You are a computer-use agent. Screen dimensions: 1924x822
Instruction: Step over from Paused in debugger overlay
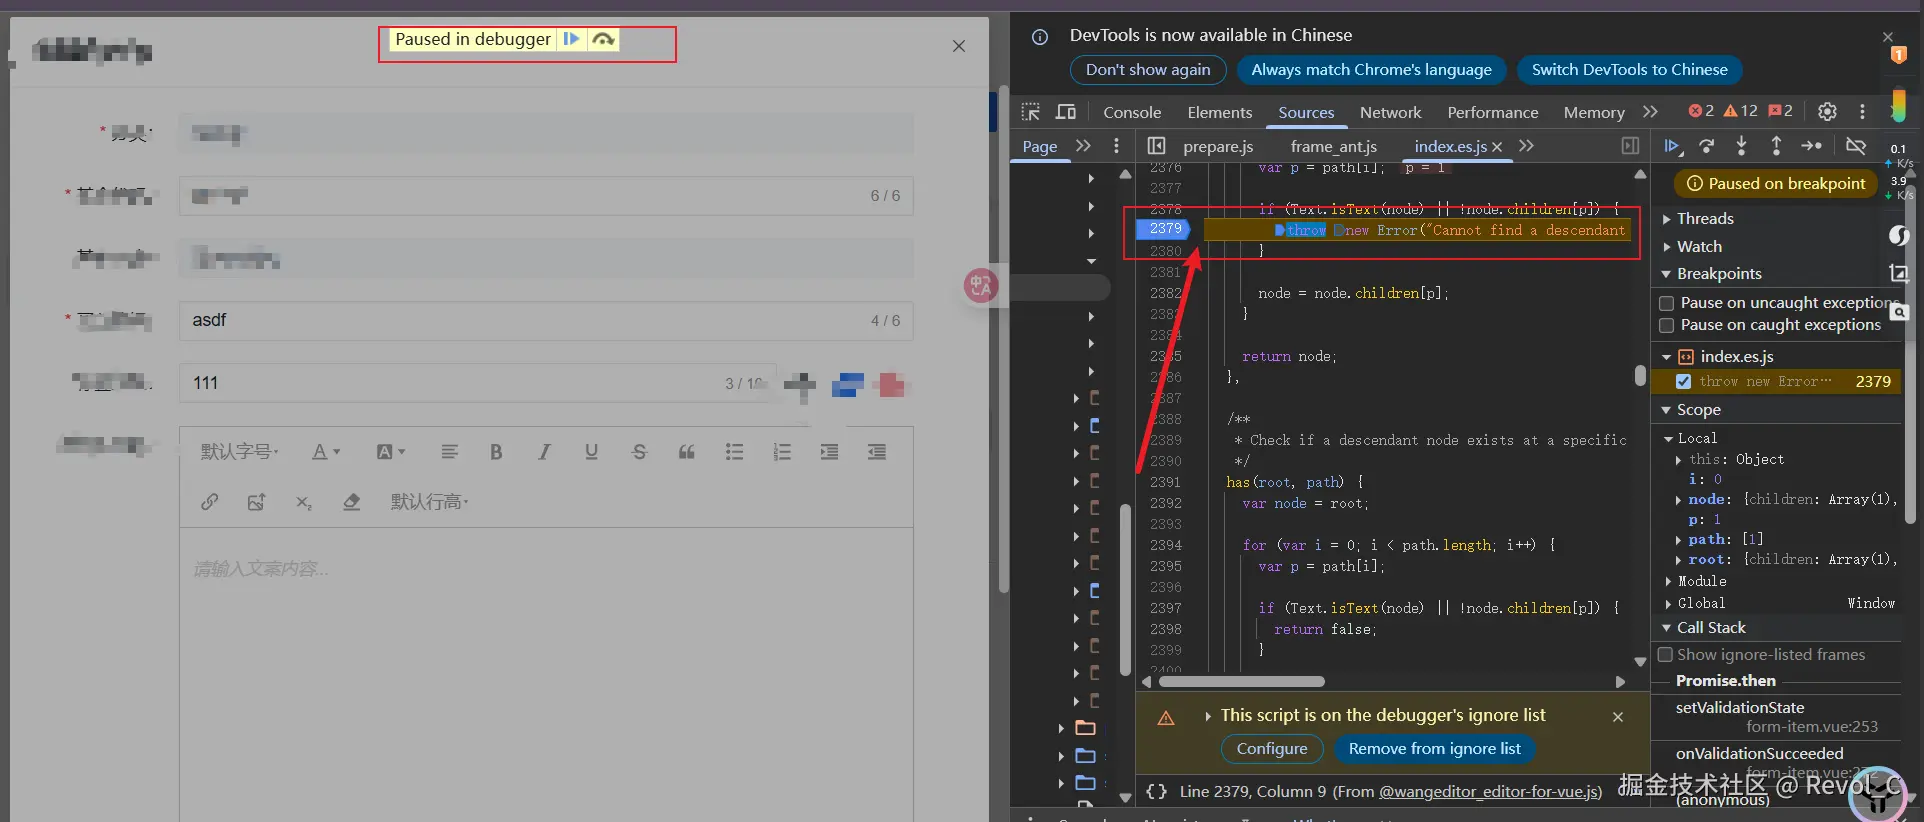603,39
